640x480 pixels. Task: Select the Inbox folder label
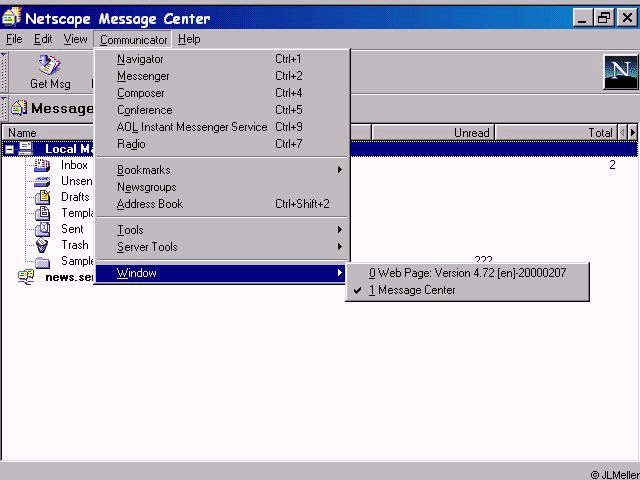(74, 165)
